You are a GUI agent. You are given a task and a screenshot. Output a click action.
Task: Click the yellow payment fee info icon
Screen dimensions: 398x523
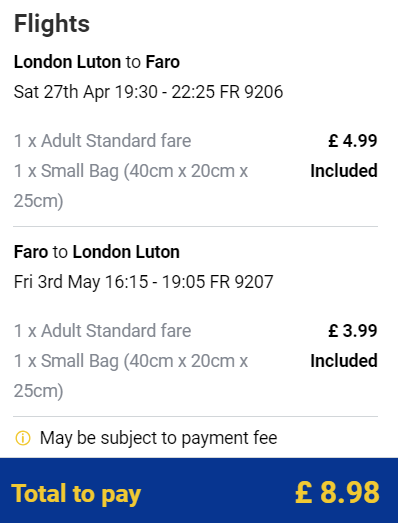coord(23,438)
